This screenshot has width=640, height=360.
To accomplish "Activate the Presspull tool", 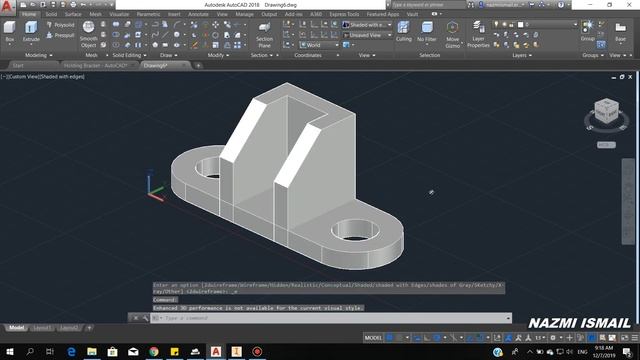I will tap(60, 36).
